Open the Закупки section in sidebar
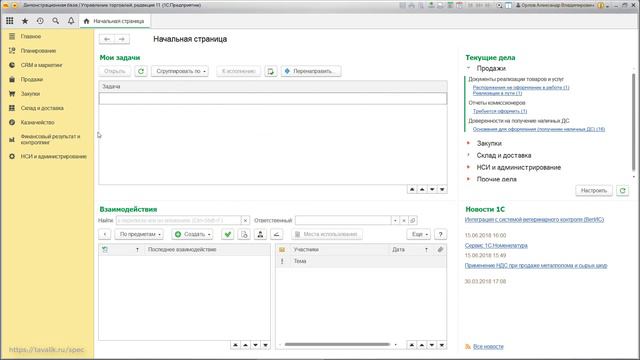This screenshot has height=360, width=640. point(31,93)
